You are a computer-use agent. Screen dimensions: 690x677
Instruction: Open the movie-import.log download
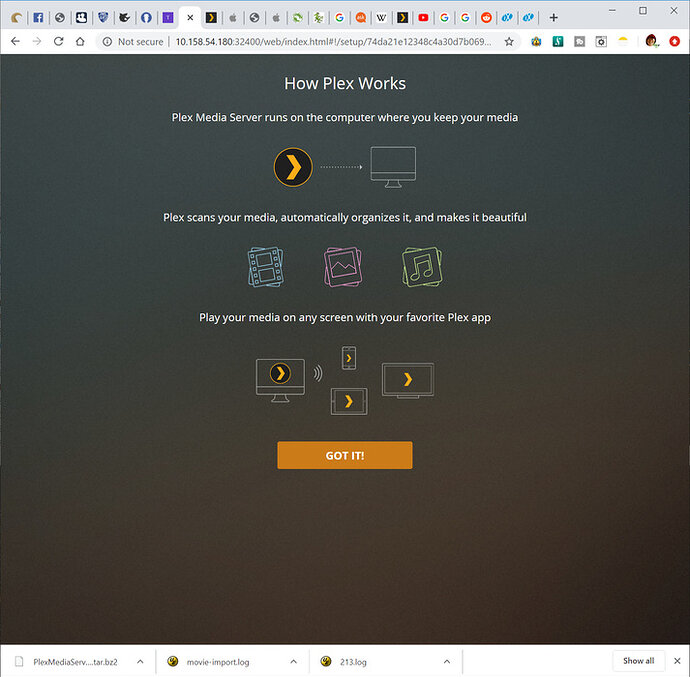pyautogui.click(x=220, y=662)
